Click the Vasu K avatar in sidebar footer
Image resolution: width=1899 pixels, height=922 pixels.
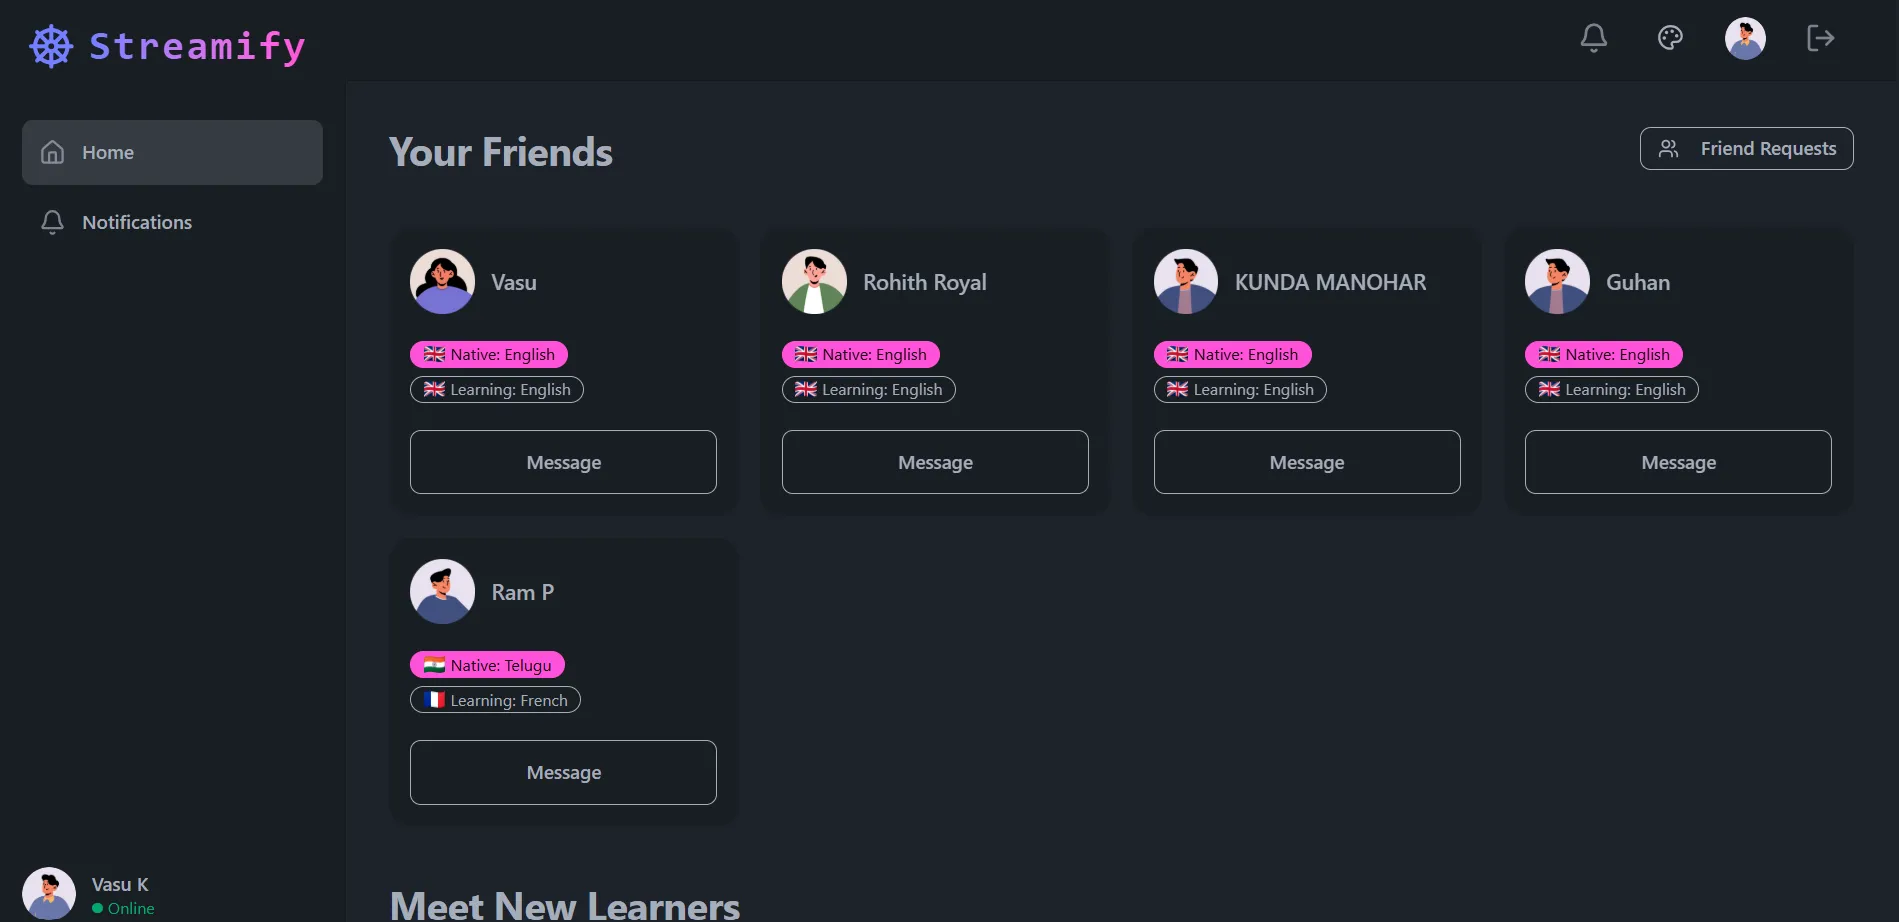pos(49,893)
